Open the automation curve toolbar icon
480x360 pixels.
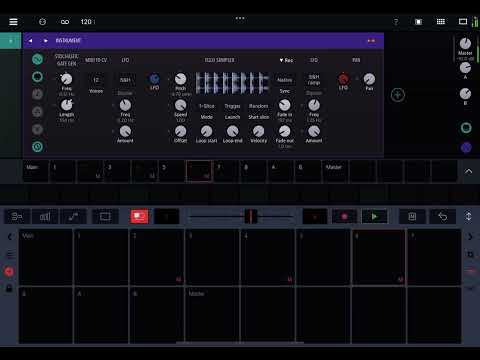73,217
